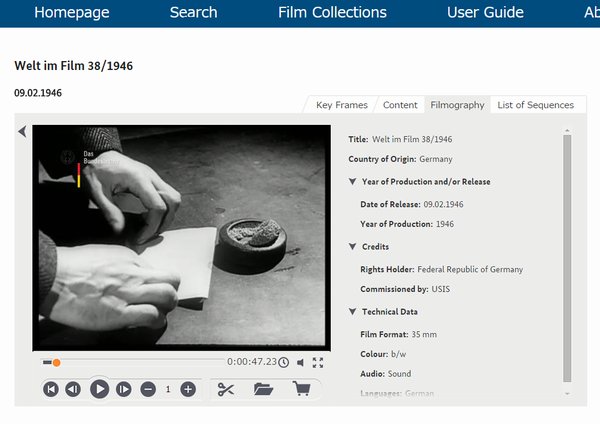Image resolution: width=600 pixels, height=424 pixels.
Task: Mute the video with speaker icon
Action: [300, 363]
